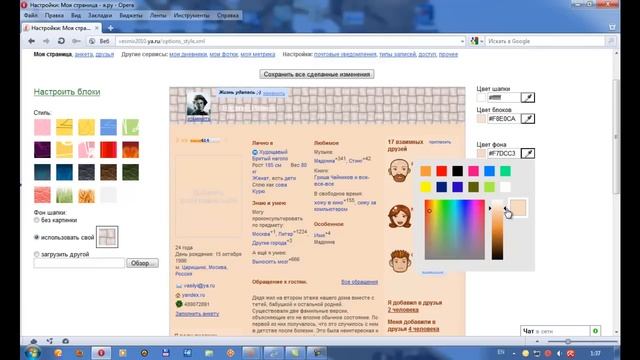This screenshot has width=640, height=360.
Task: Open a new tab with plus button
Action: tap(111, 28)
